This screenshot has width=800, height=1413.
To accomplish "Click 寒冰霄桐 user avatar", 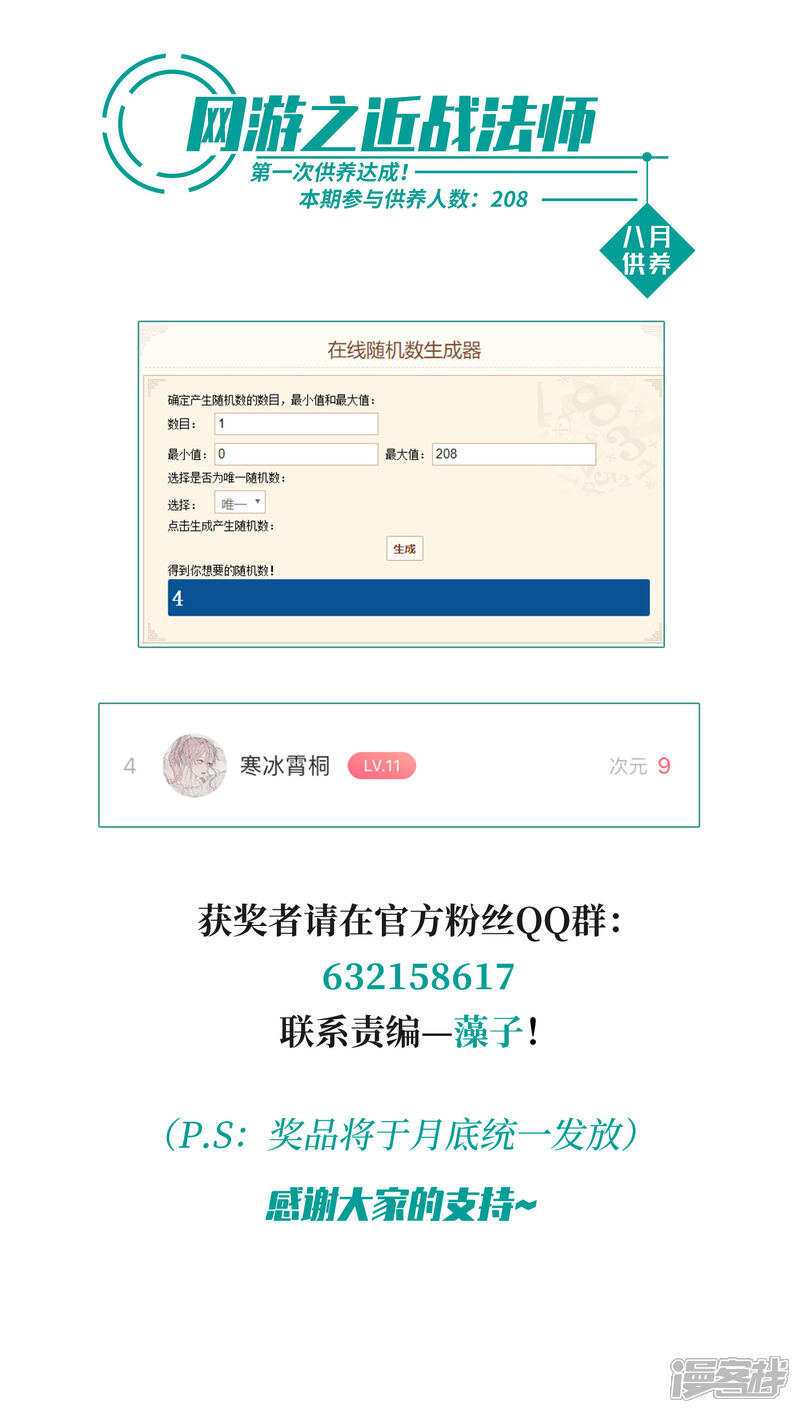I will click(x=194, y=765).
